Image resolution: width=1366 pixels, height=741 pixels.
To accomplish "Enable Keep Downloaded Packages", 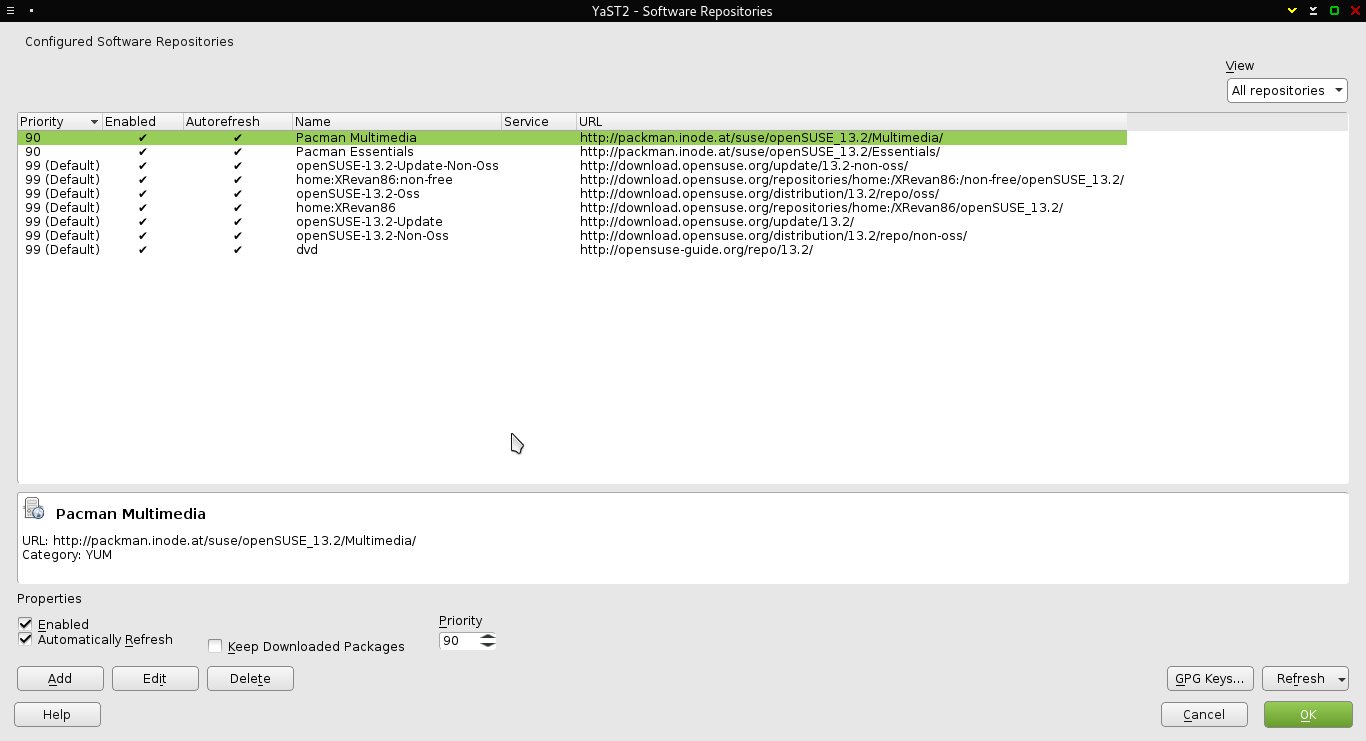I will [215, 646].
